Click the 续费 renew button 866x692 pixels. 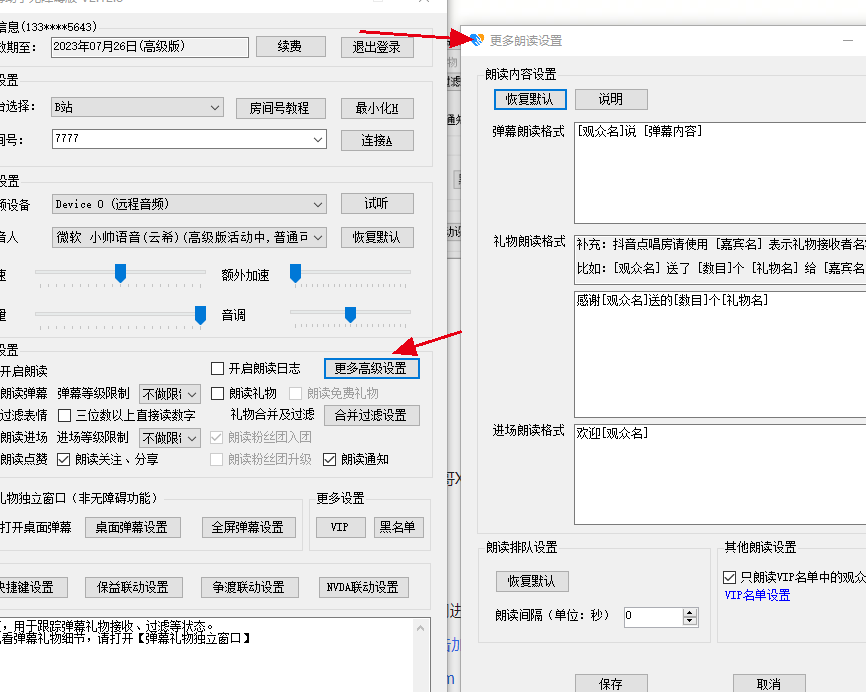291,47
